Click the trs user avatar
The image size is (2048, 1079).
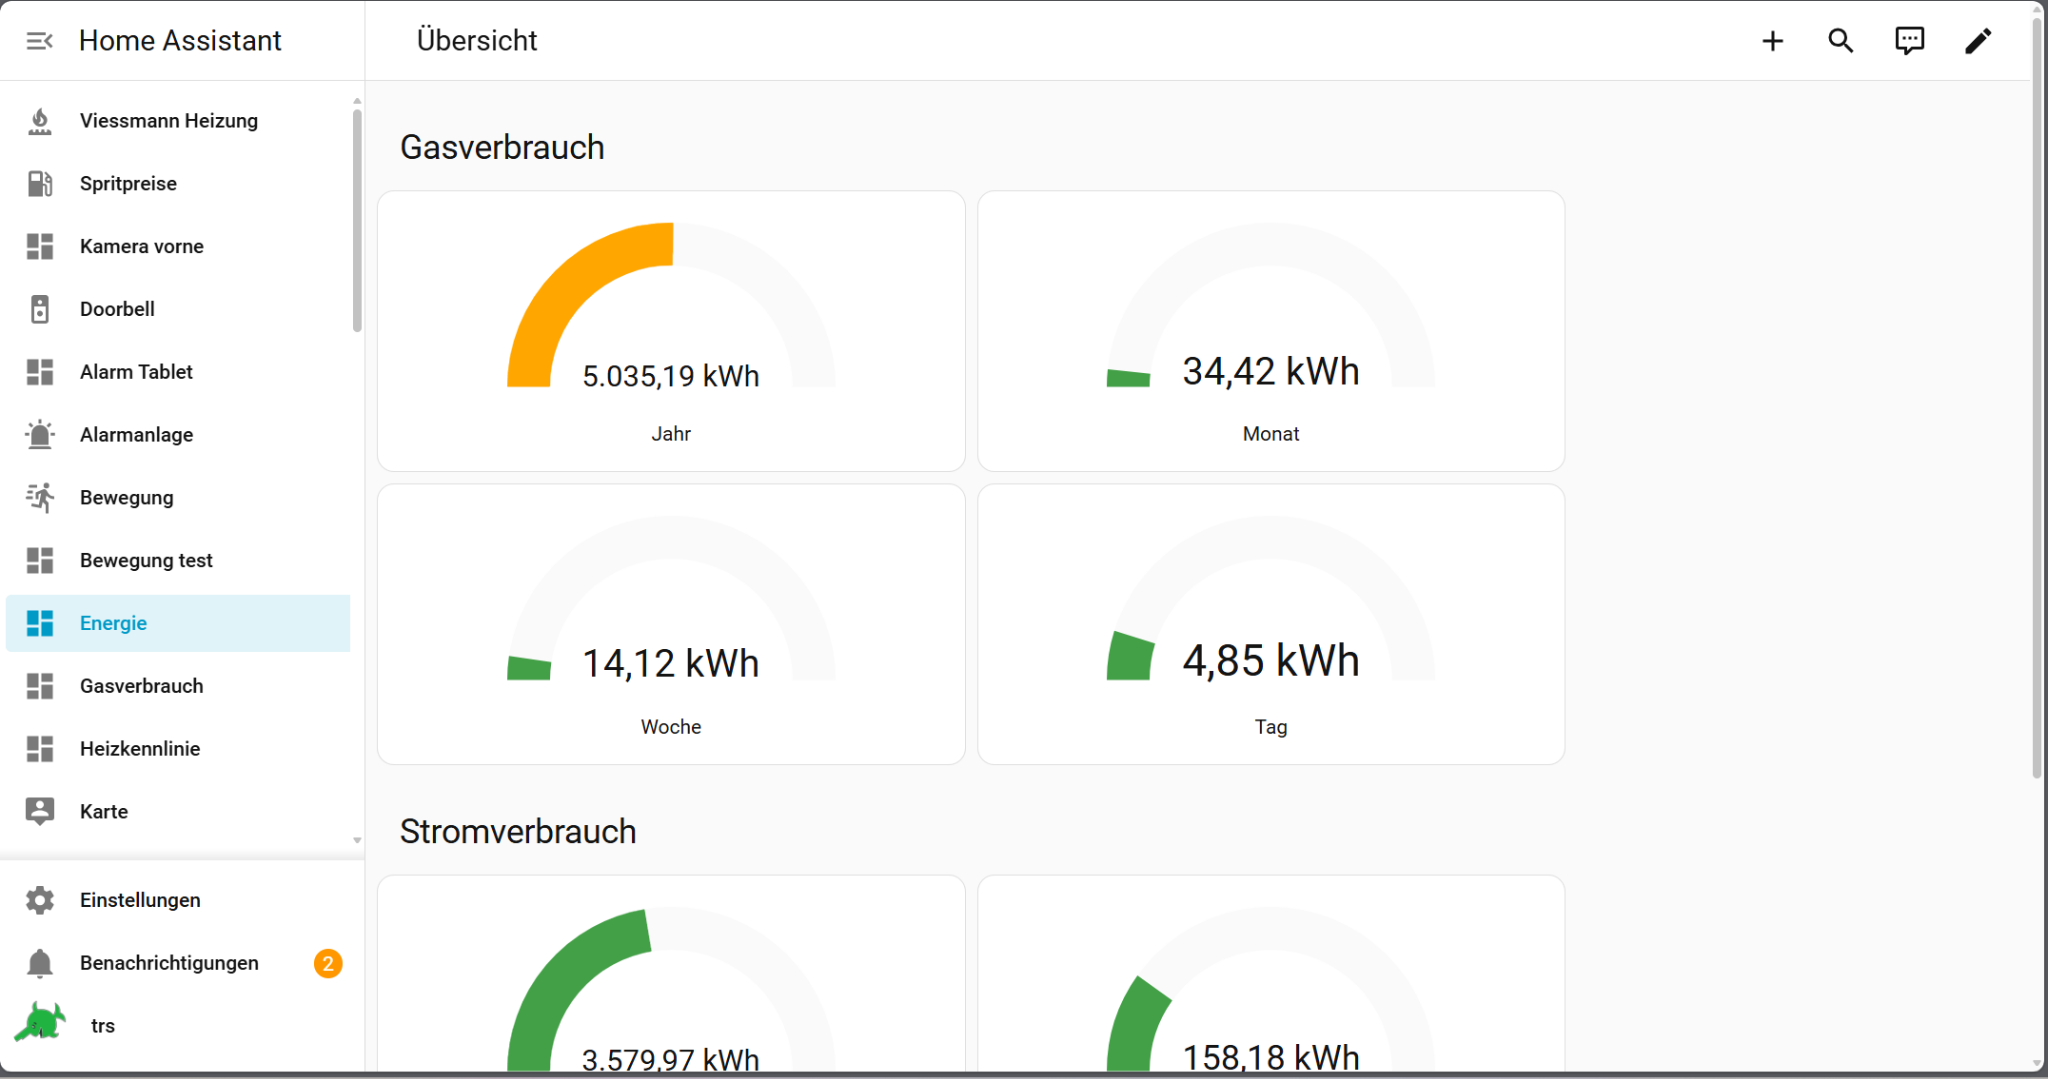40,1023
